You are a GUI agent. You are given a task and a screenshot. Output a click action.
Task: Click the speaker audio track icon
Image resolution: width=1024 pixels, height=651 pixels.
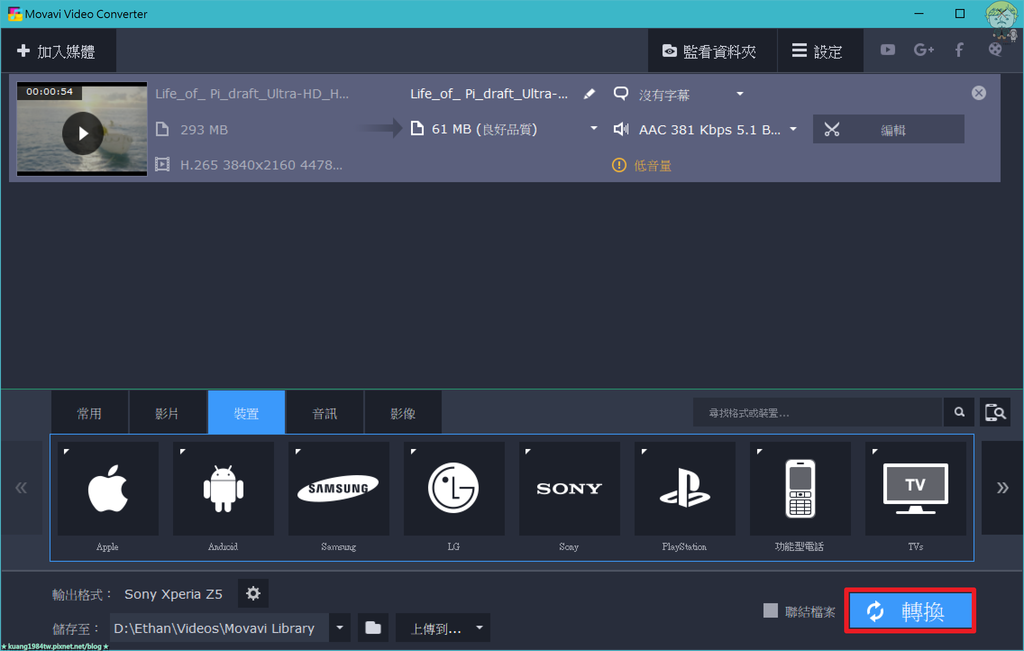[x=621, y=129]
